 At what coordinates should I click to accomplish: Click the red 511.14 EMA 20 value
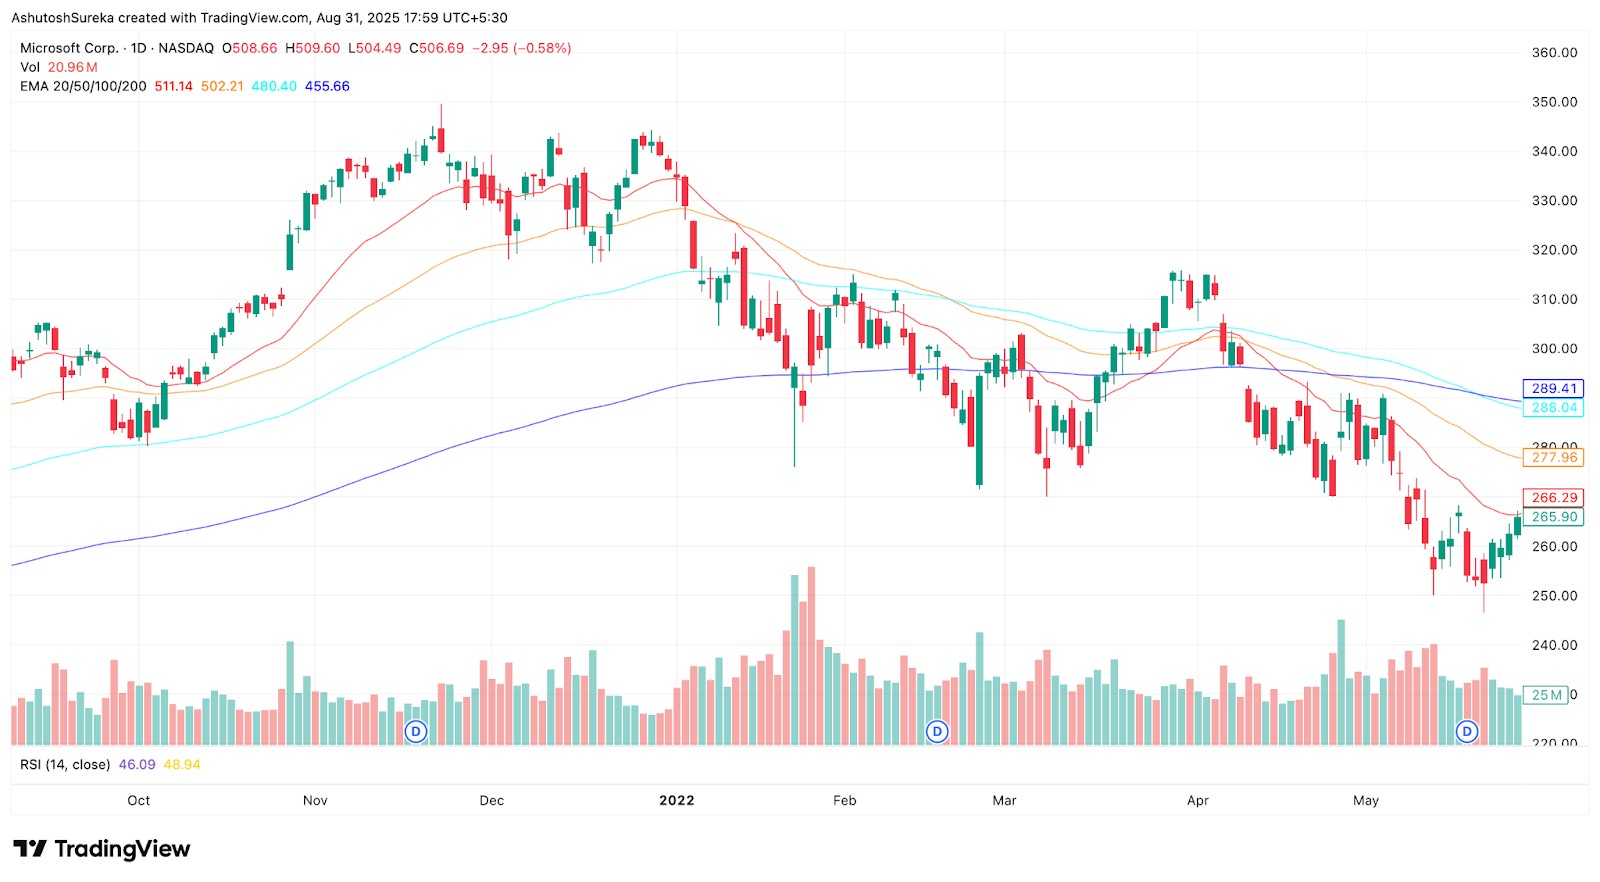(x=173, y=86)
